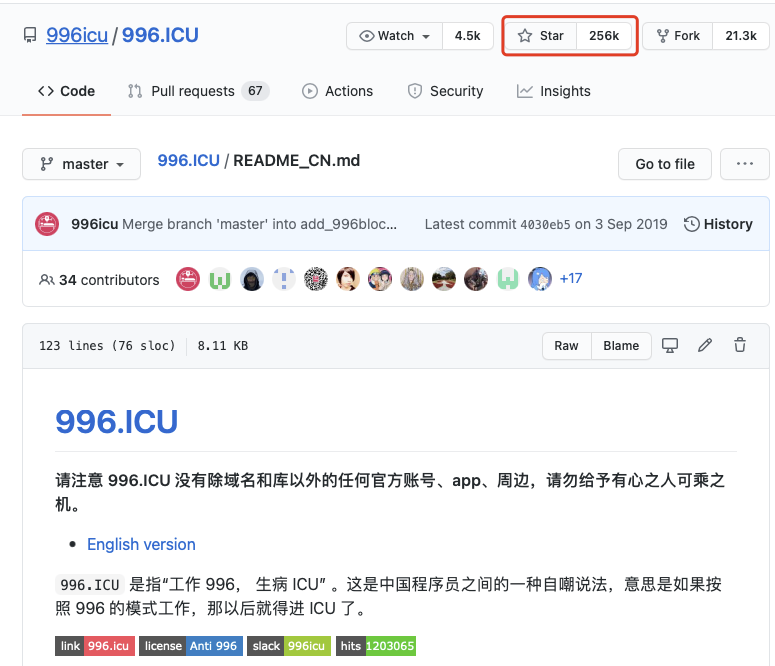Click the '123 lines (76 sloc)' text
Image resolution: width=775 pixels, height=666 pixels.
pos(107,346)
